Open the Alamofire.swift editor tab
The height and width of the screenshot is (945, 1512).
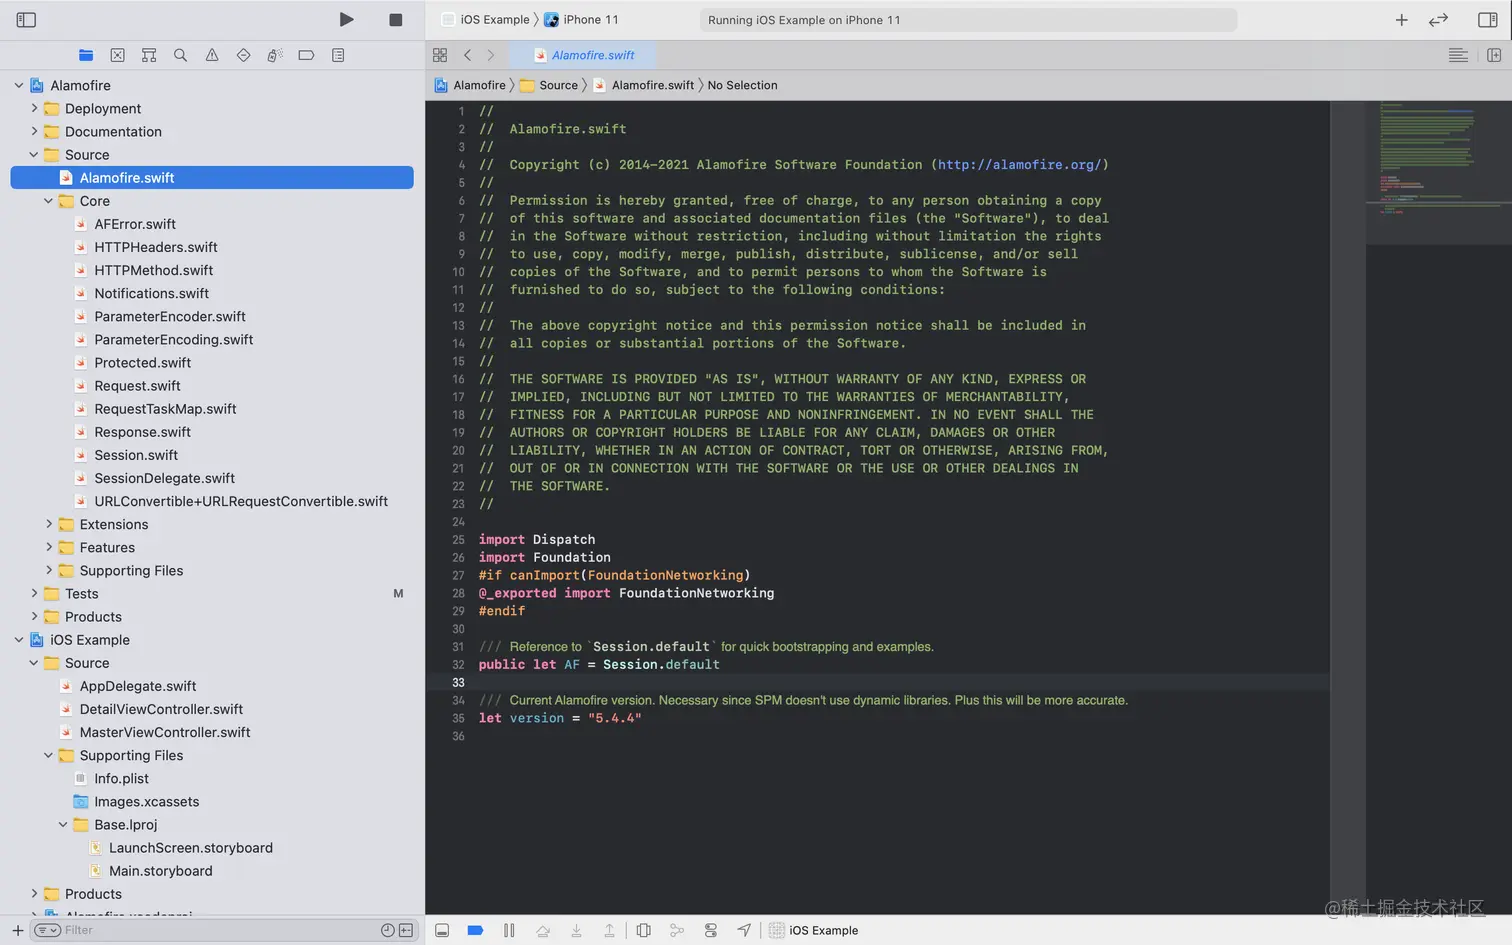585,55
